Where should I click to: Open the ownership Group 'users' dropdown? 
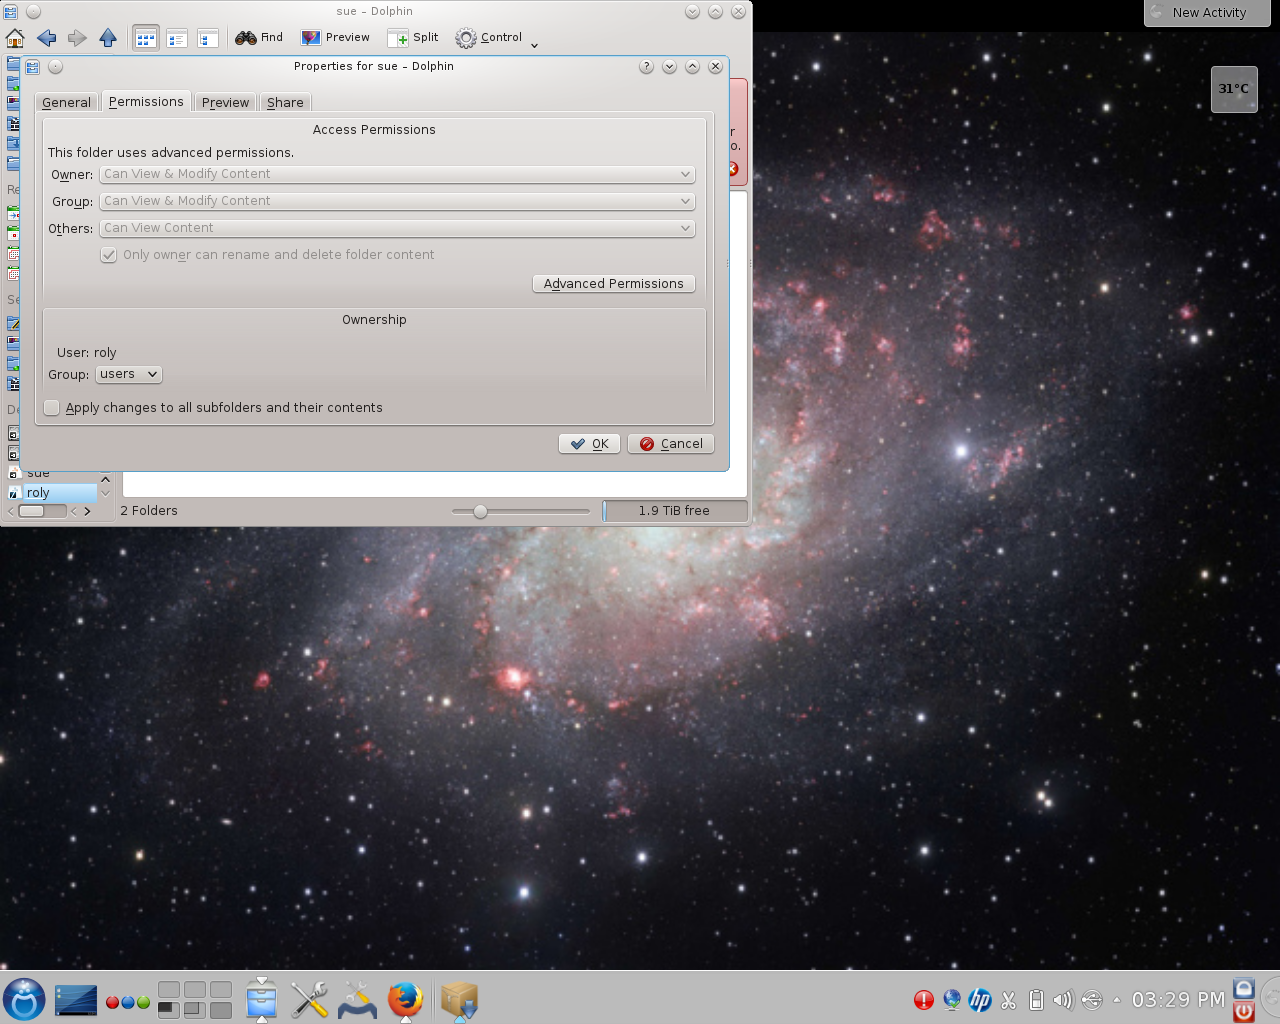click(x=128, y=374)
